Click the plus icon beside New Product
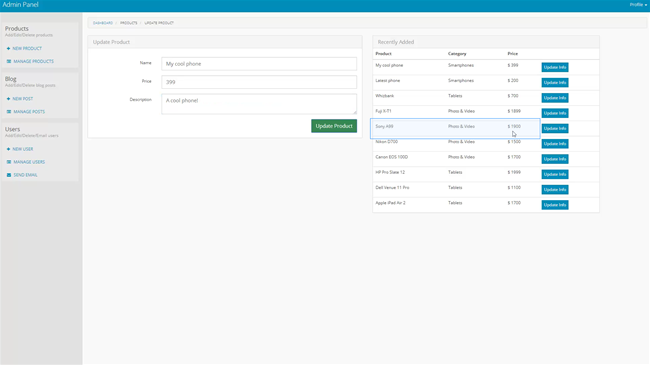650x365 pixels. pos(8,49)
